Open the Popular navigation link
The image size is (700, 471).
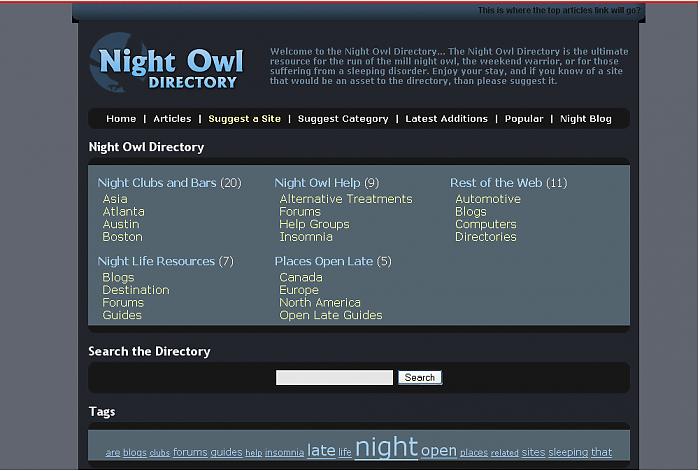tap(524, 119)
